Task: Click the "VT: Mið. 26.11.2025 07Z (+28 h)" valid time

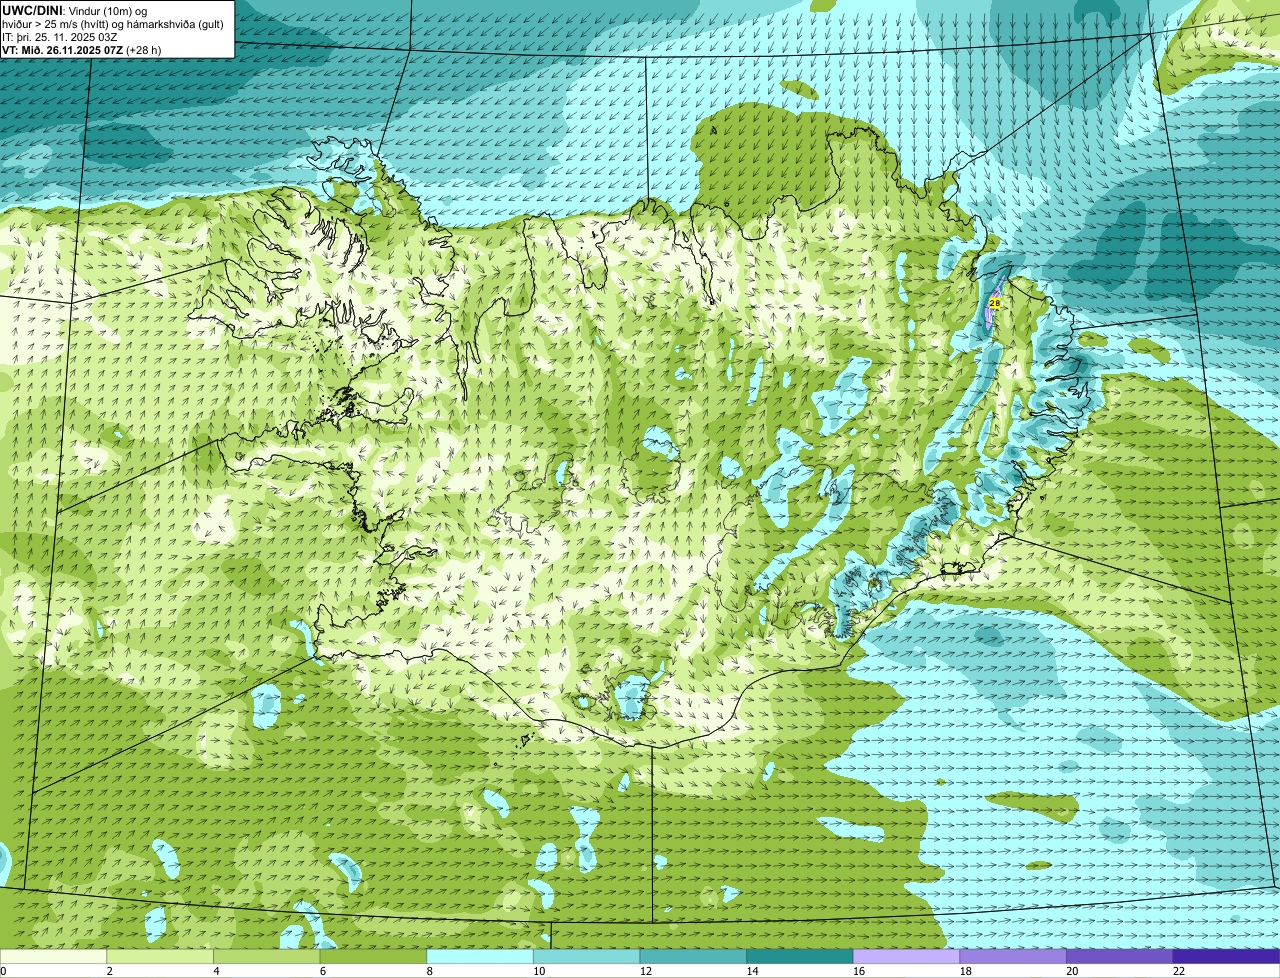Action: pyautogui.click(x=82, y=49)
